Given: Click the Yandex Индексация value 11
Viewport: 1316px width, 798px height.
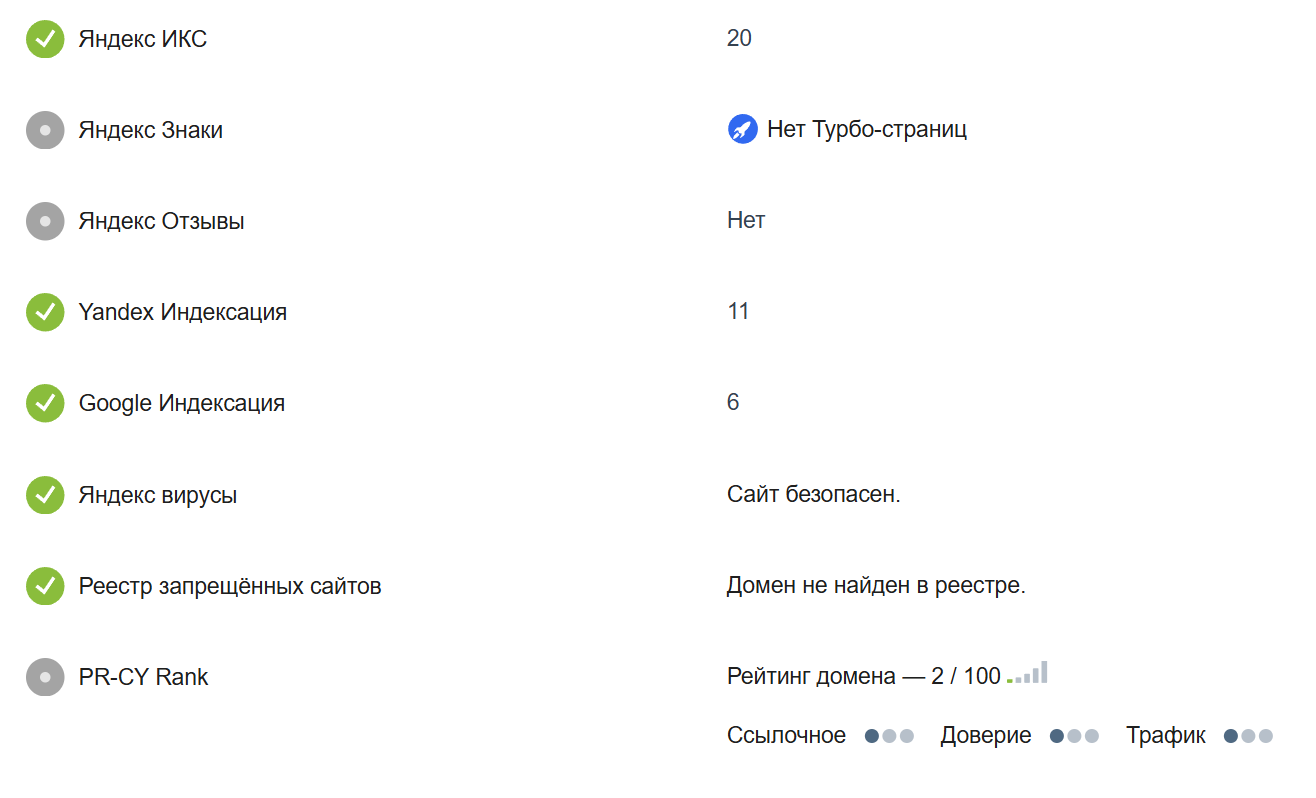Looking at the screenshot, I should 738,311.
